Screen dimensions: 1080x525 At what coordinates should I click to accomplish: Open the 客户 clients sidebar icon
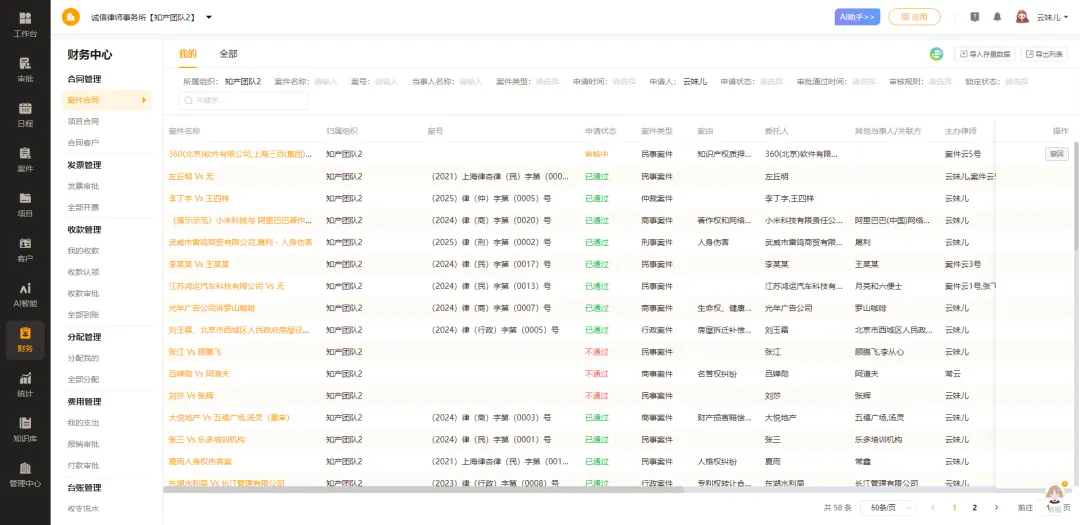[25, 248]
